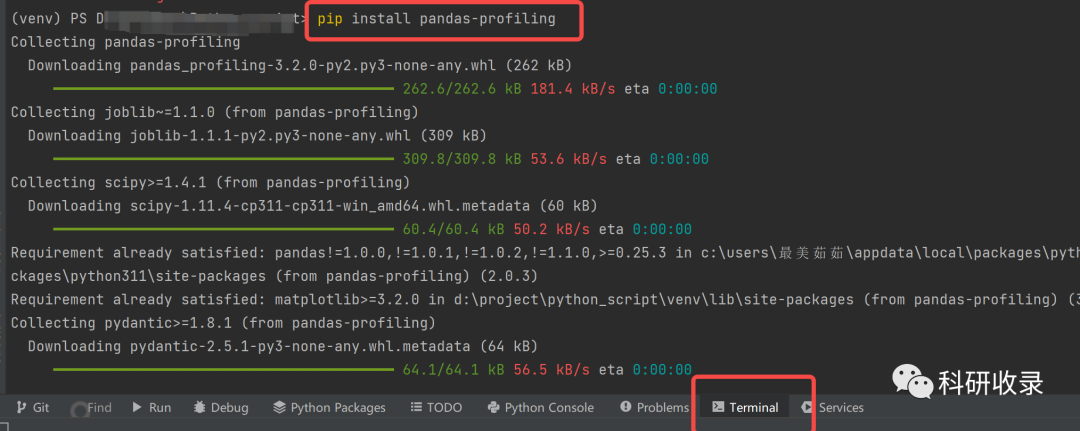This screenshot has height=431, width=1080.
Task: Open the Git tool window tab
Action: coord(32,408)
